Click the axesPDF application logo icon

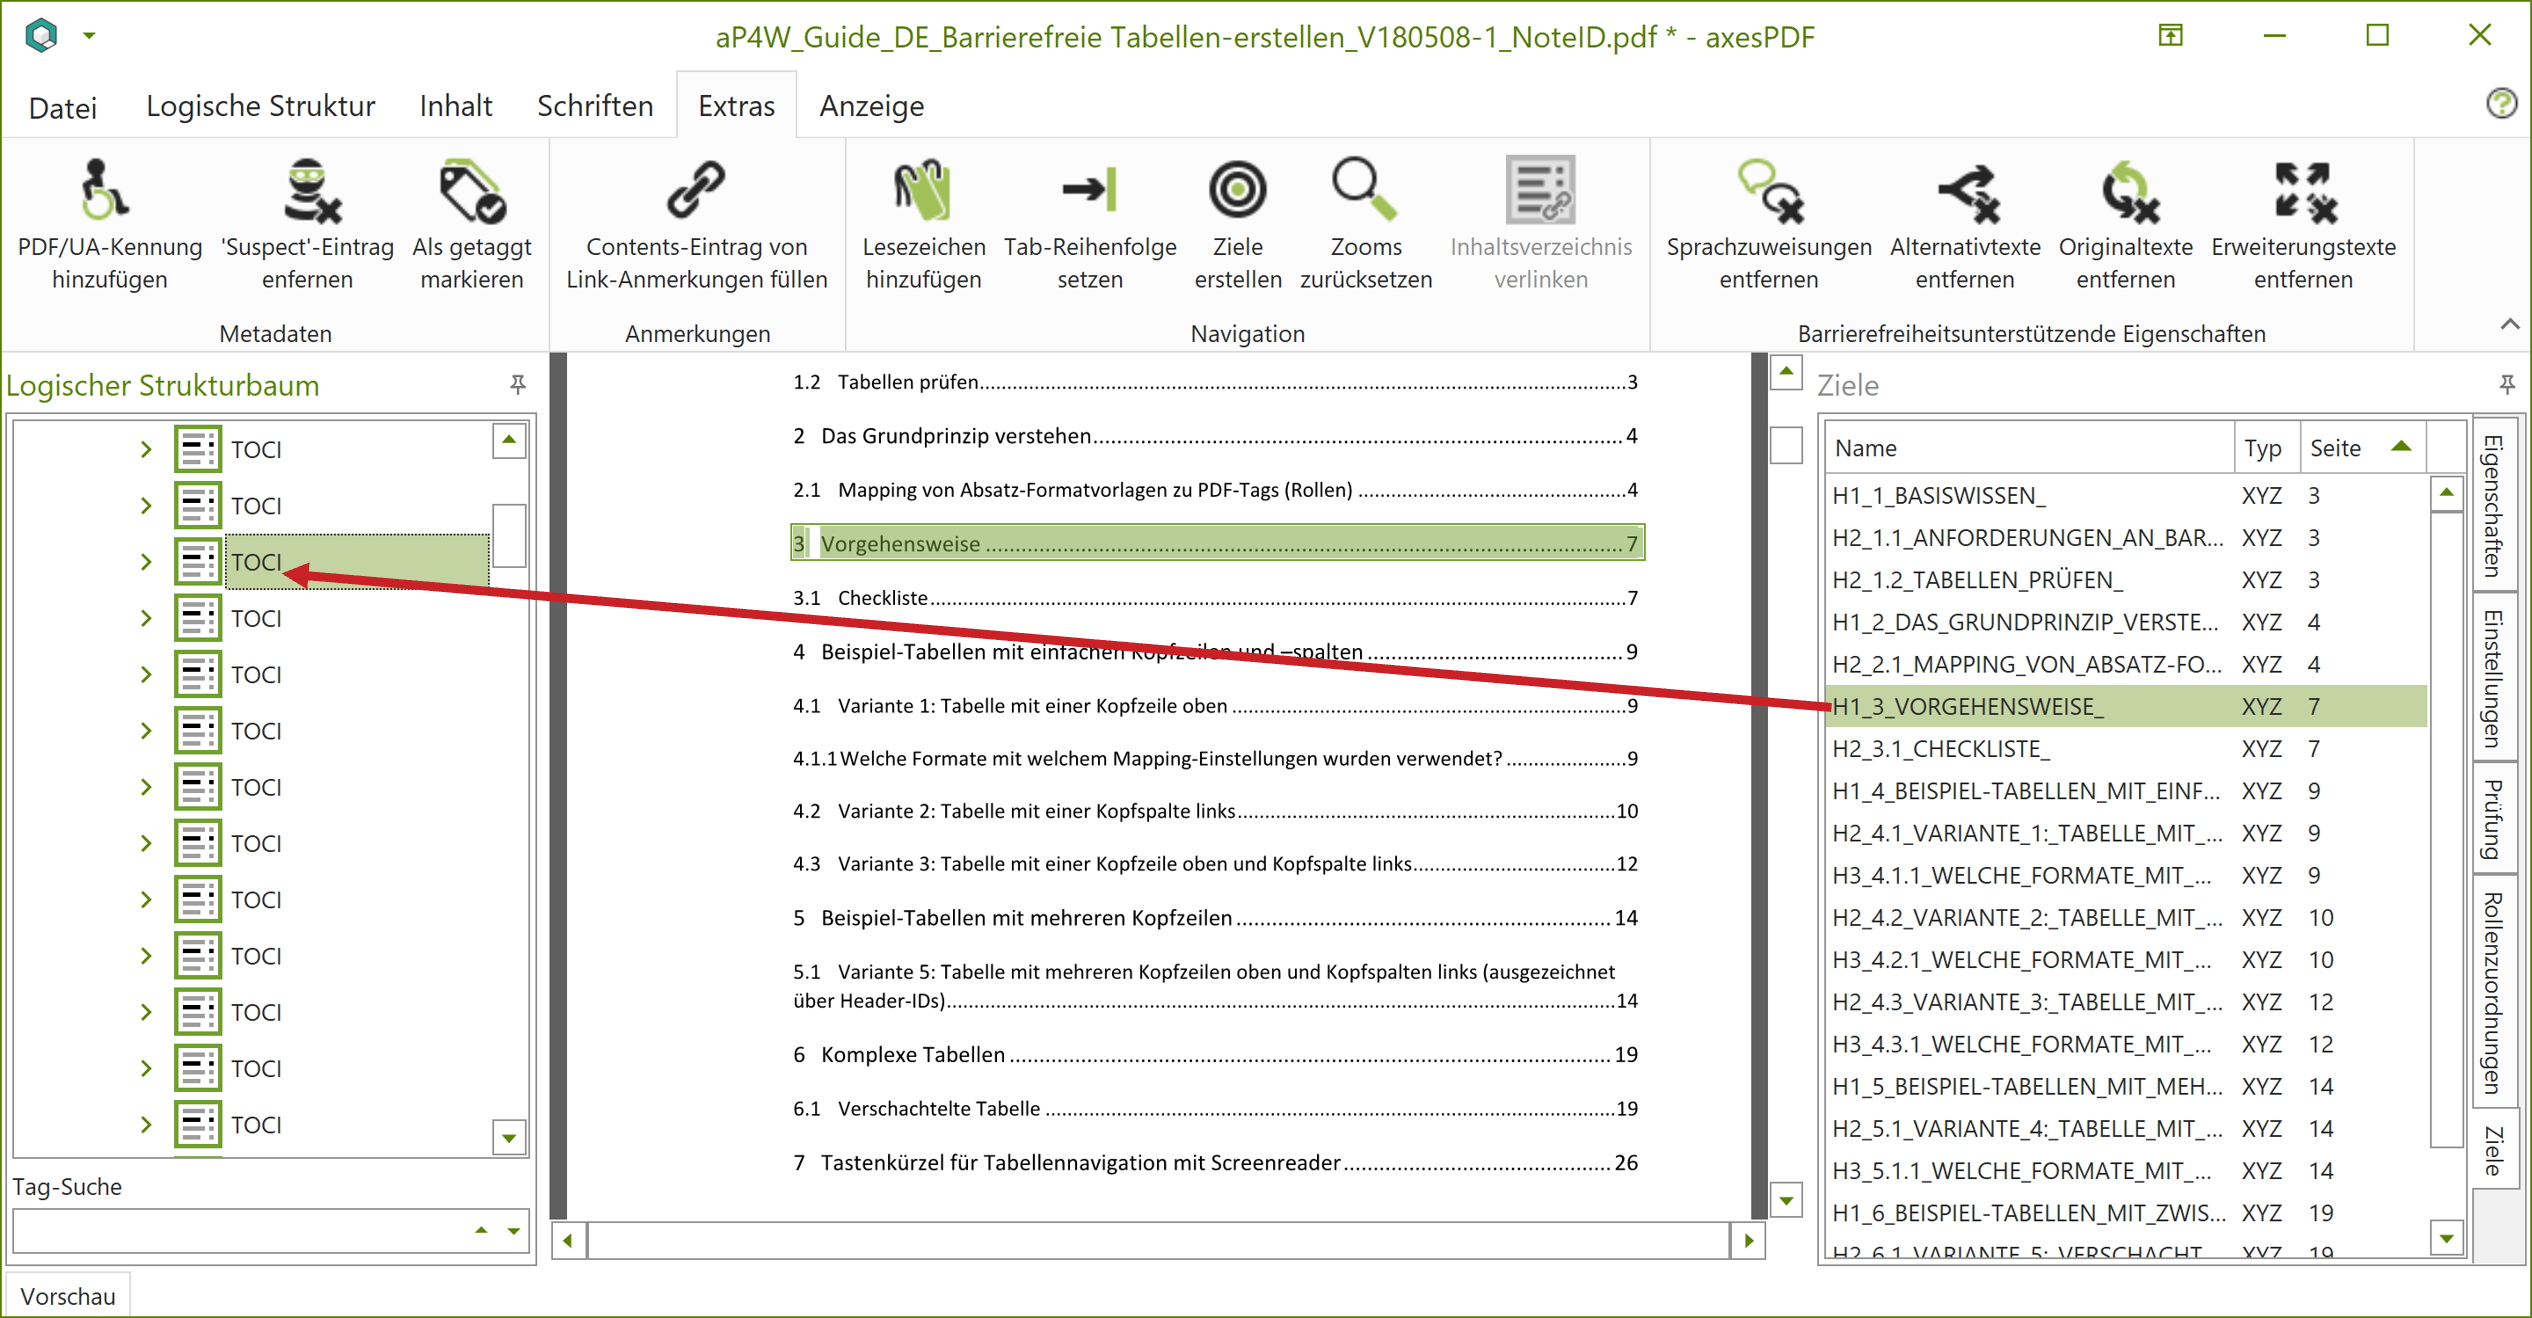[x=41, y=35]
